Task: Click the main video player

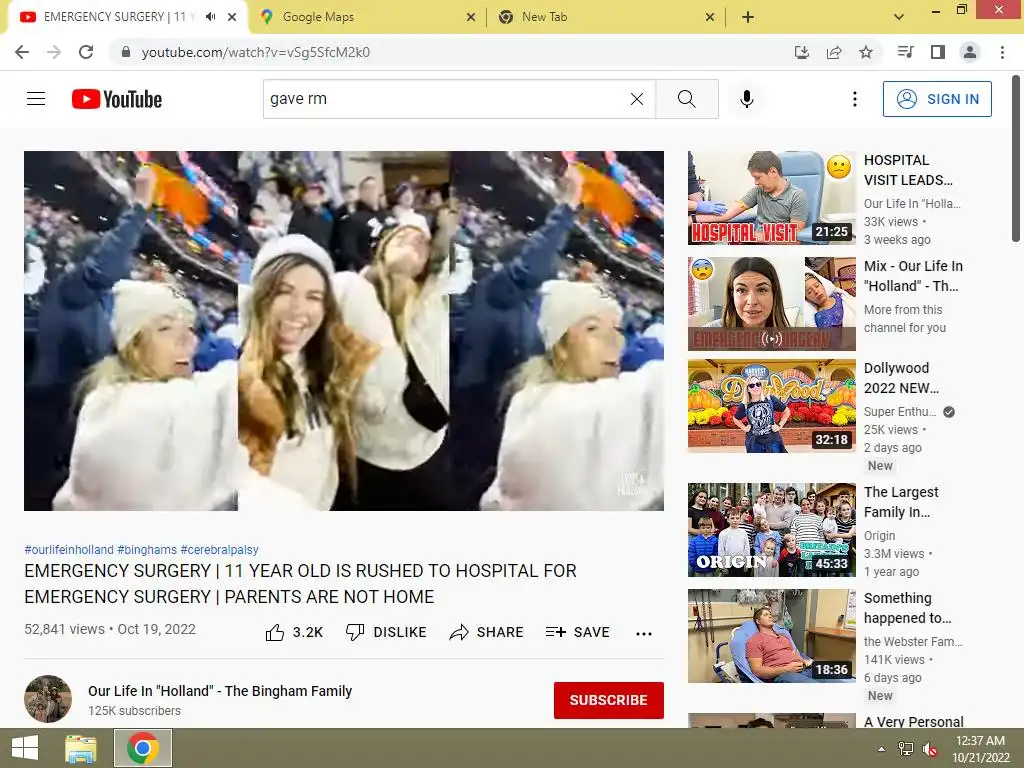Action: click(344, 331)
